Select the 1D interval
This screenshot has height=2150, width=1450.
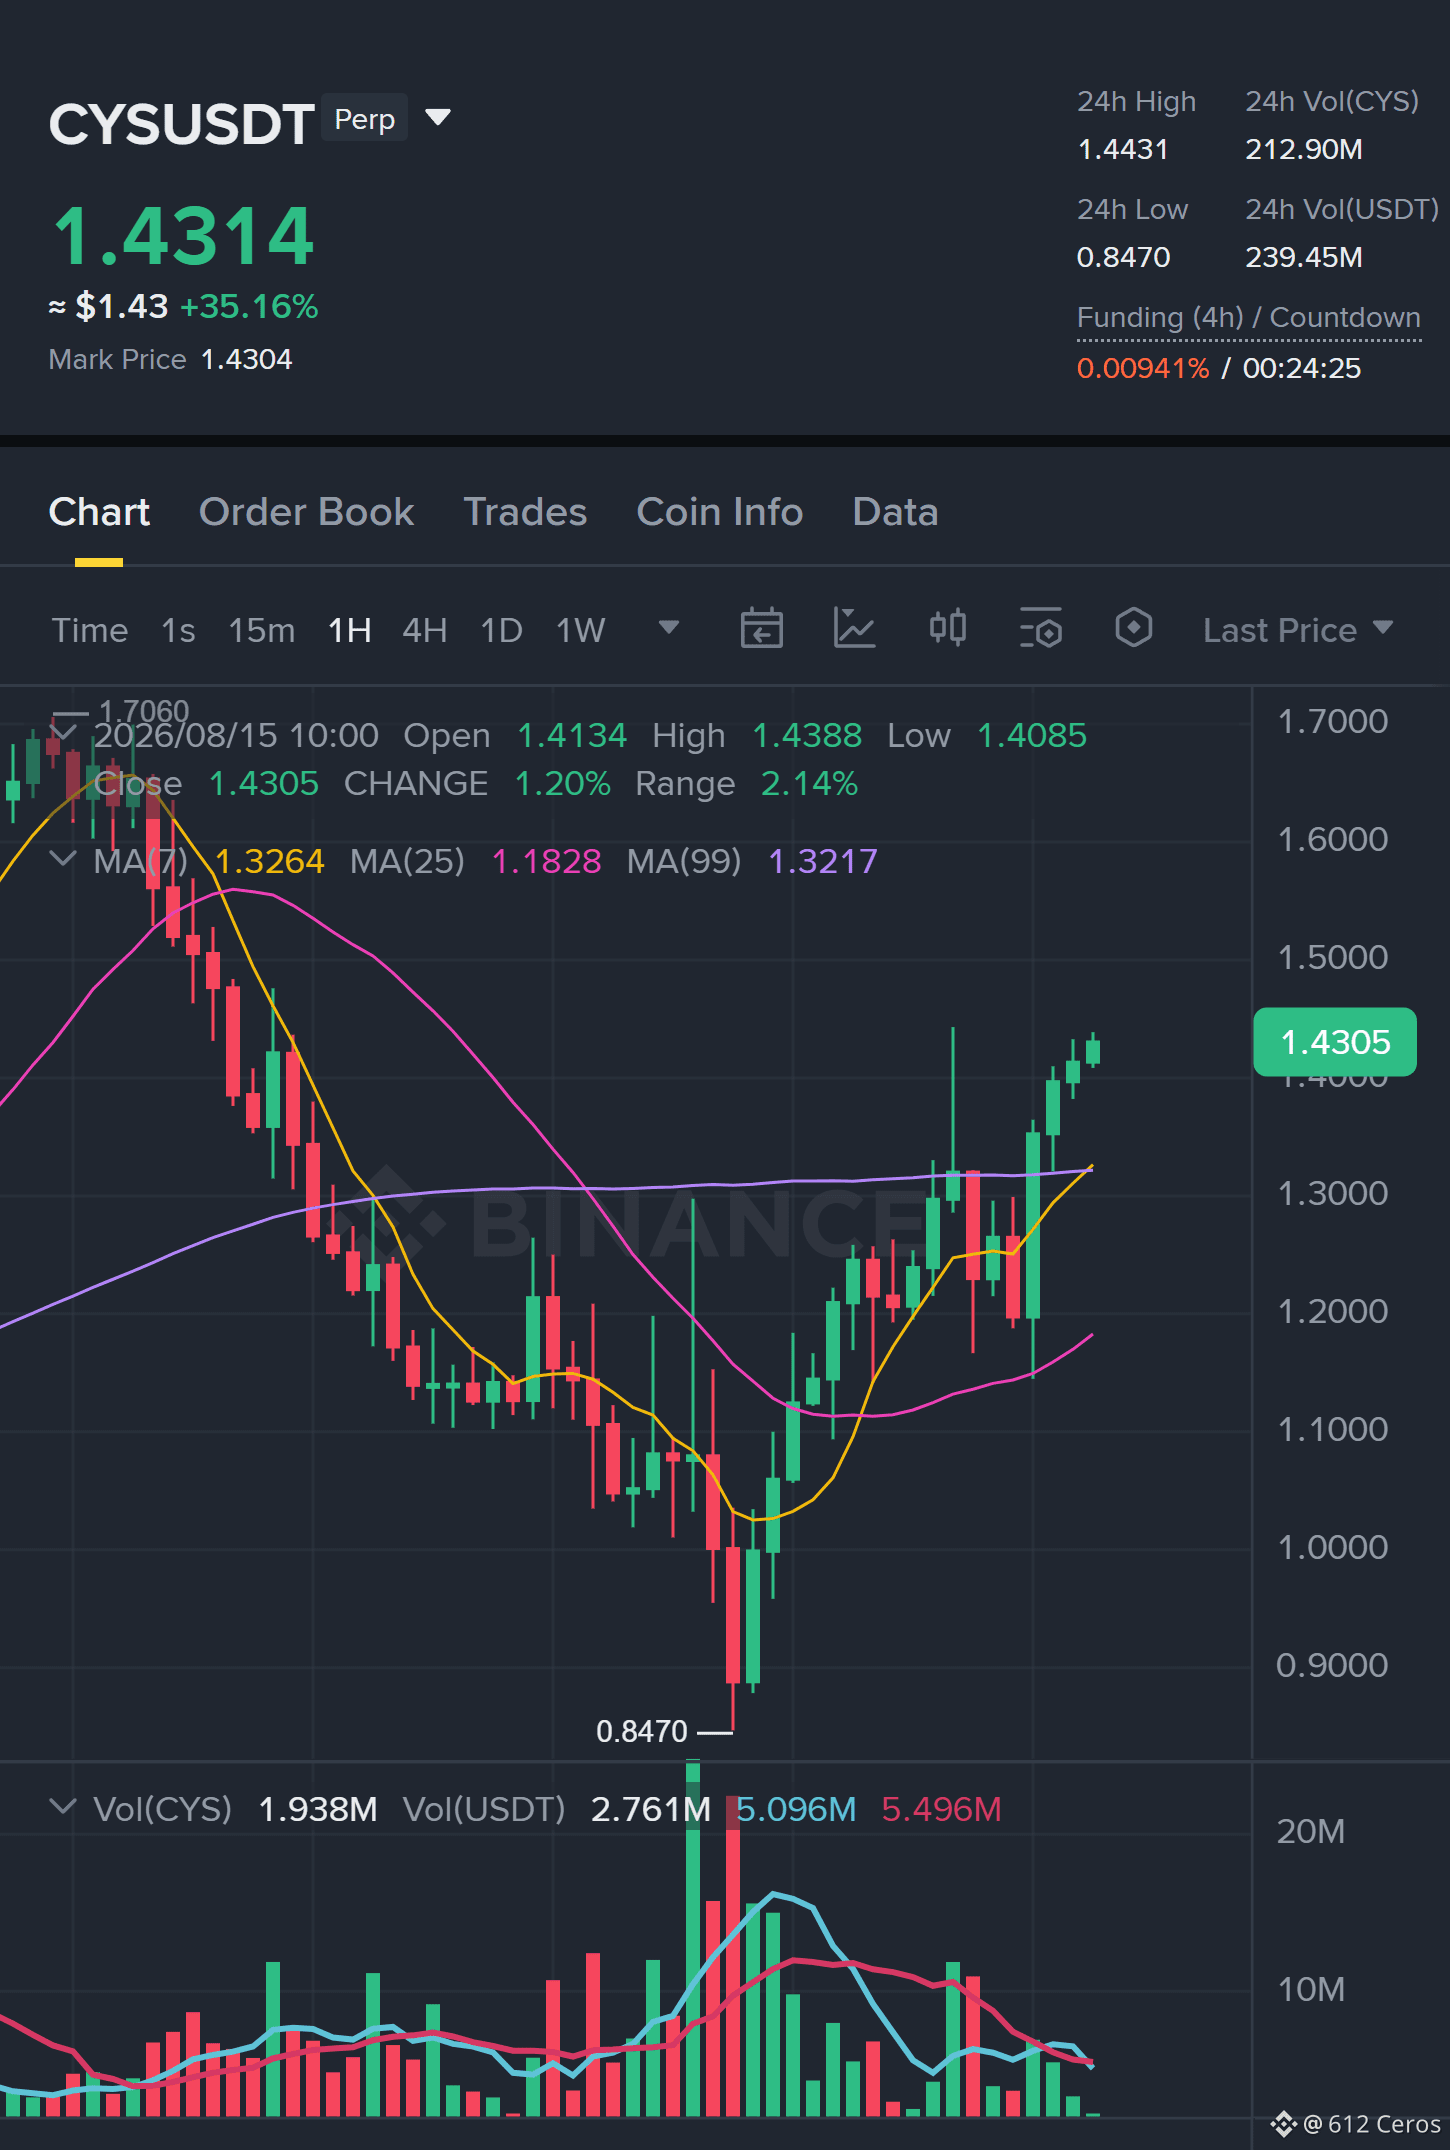click(x=502, y=630)
